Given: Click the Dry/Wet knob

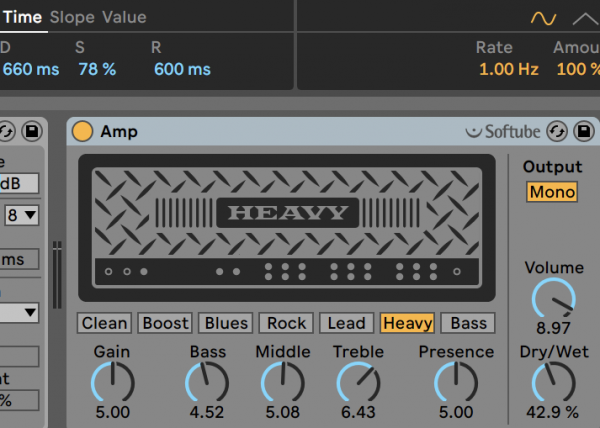Looking at the screenshot, I should [553, 382].
